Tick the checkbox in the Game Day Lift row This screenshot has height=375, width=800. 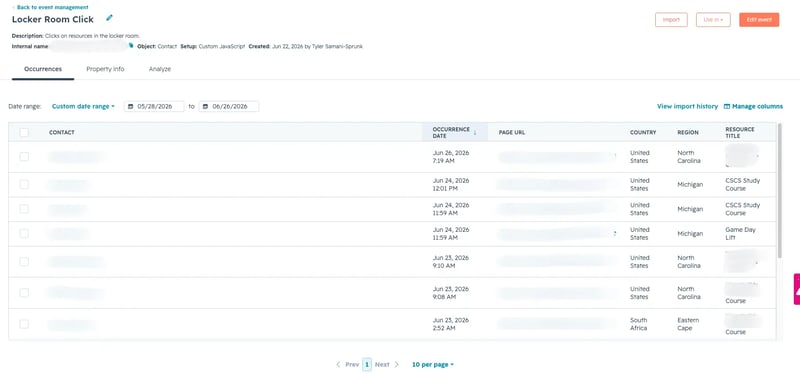24,234
